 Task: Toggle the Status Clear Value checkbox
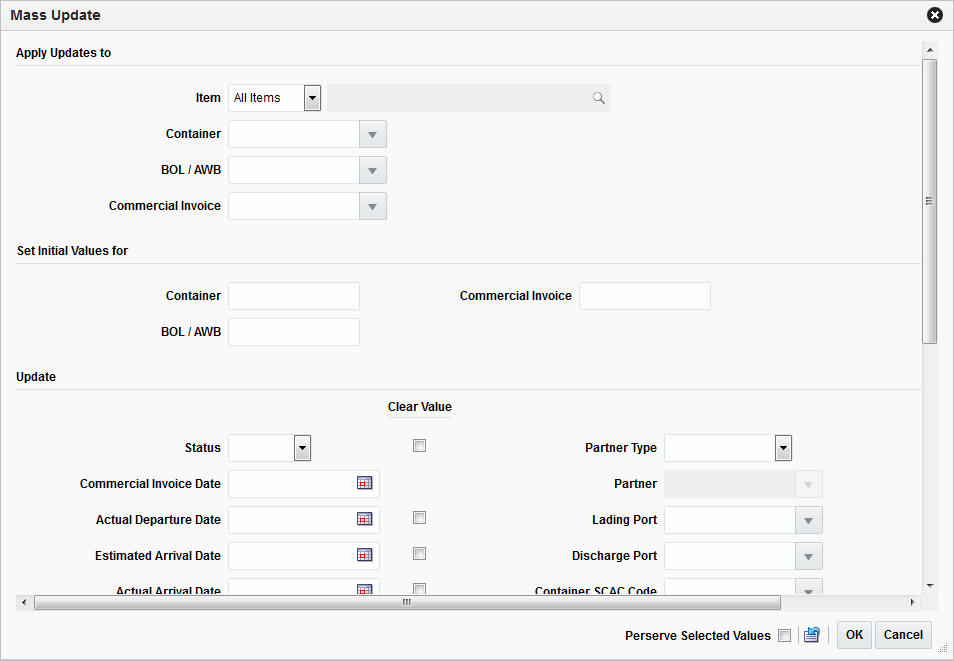pos(419,446)
